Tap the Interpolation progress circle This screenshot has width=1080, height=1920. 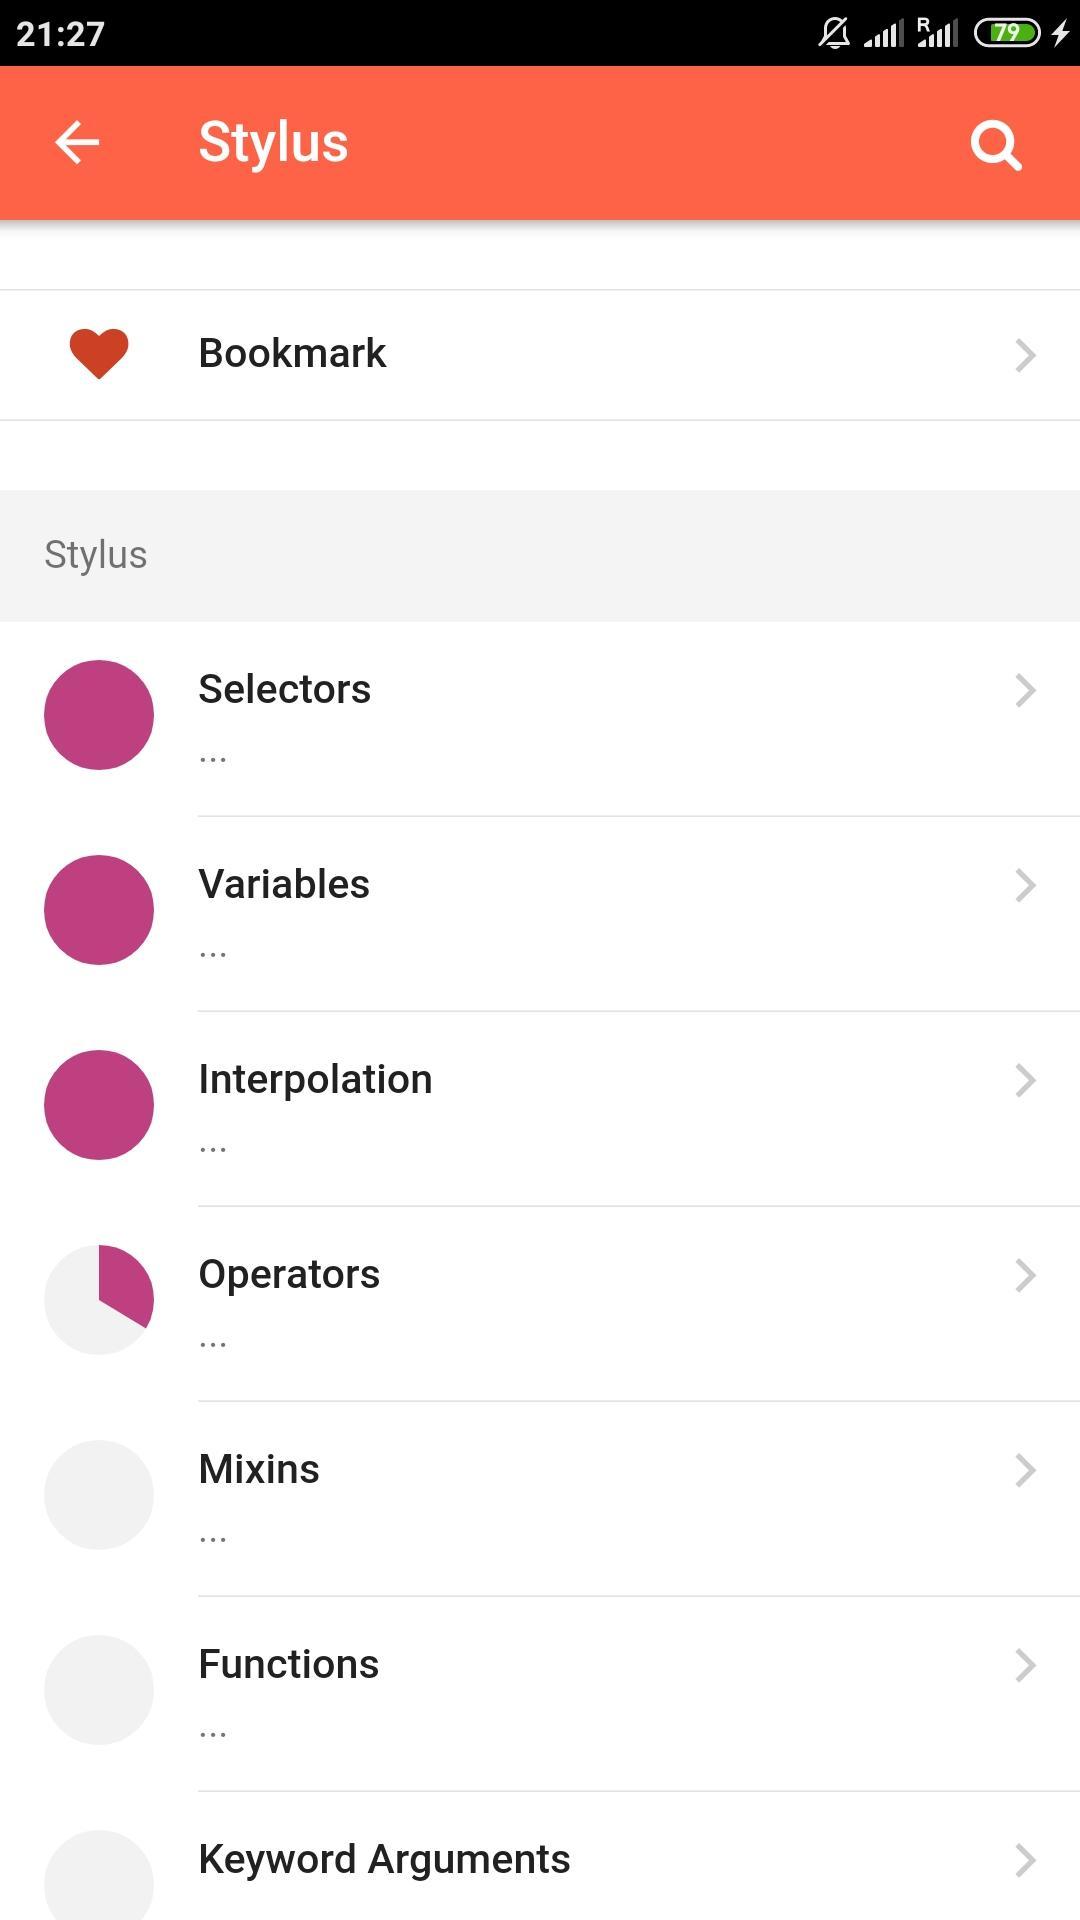tap(99, 1105)
